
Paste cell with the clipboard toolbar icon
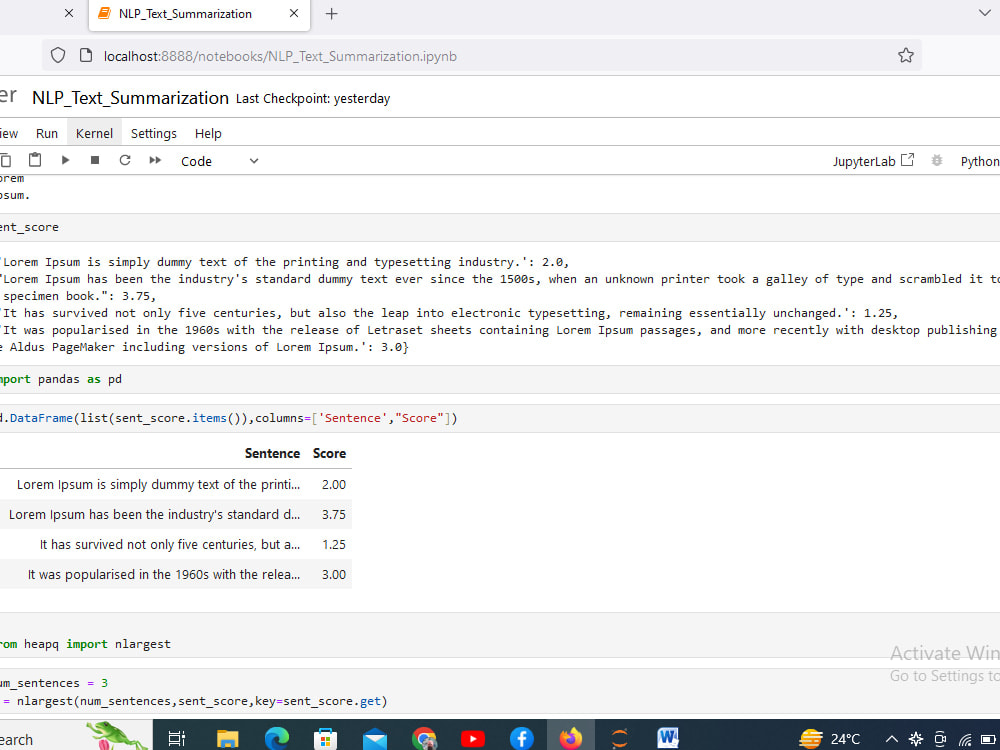pyautogui.click(x=35, y=159)
